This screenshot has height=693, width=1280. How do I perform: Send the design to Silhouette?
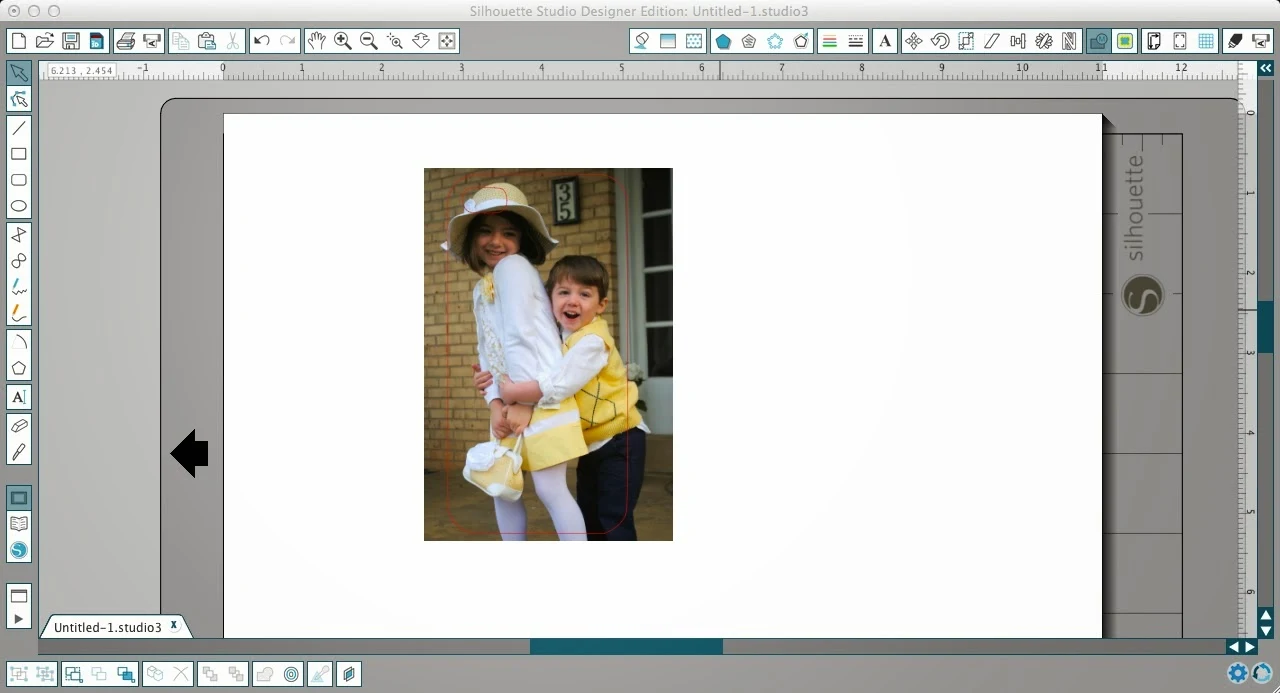point(1262,41)
